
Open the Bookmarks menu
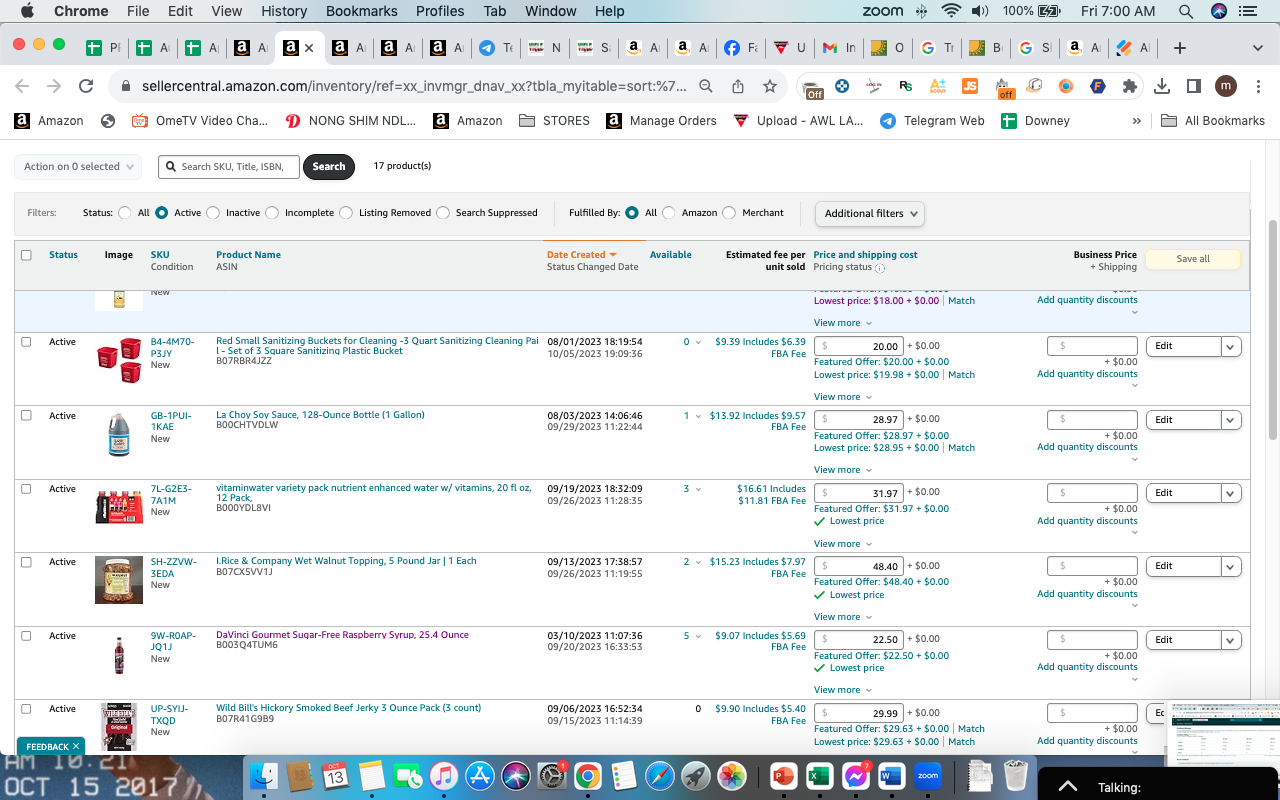pos(361,11)
